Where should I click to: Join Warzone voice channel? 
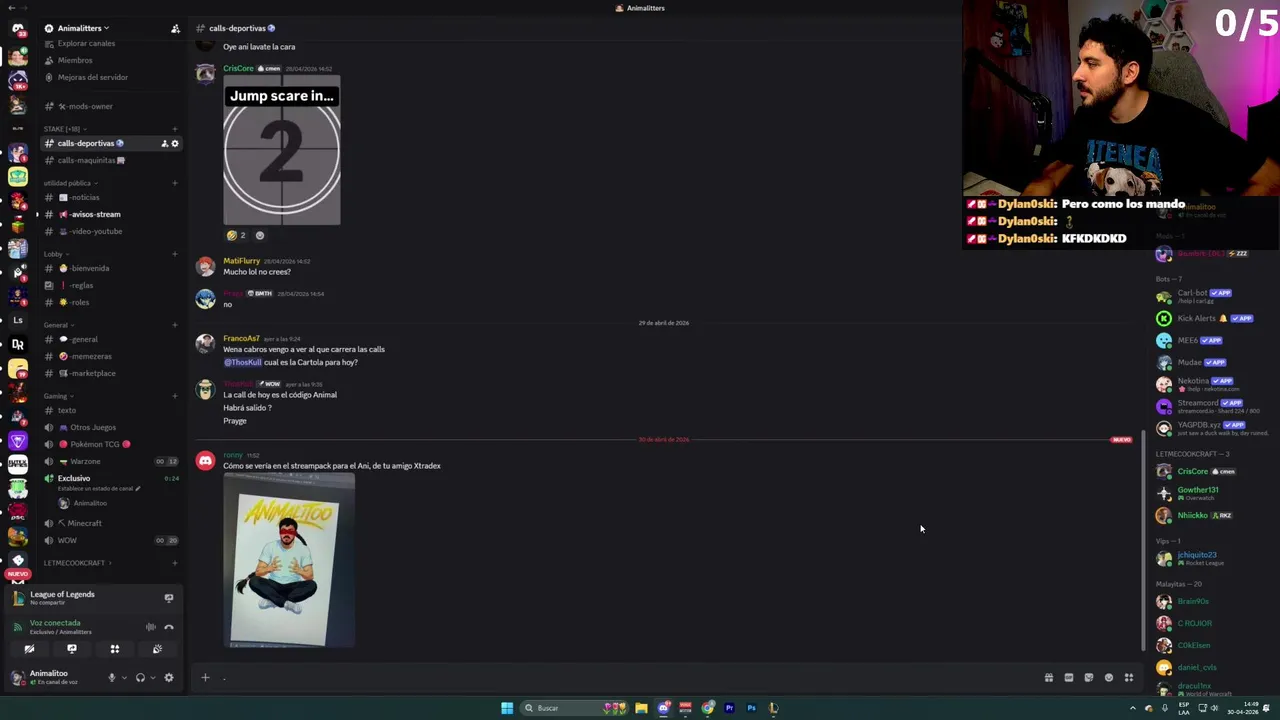110,461
